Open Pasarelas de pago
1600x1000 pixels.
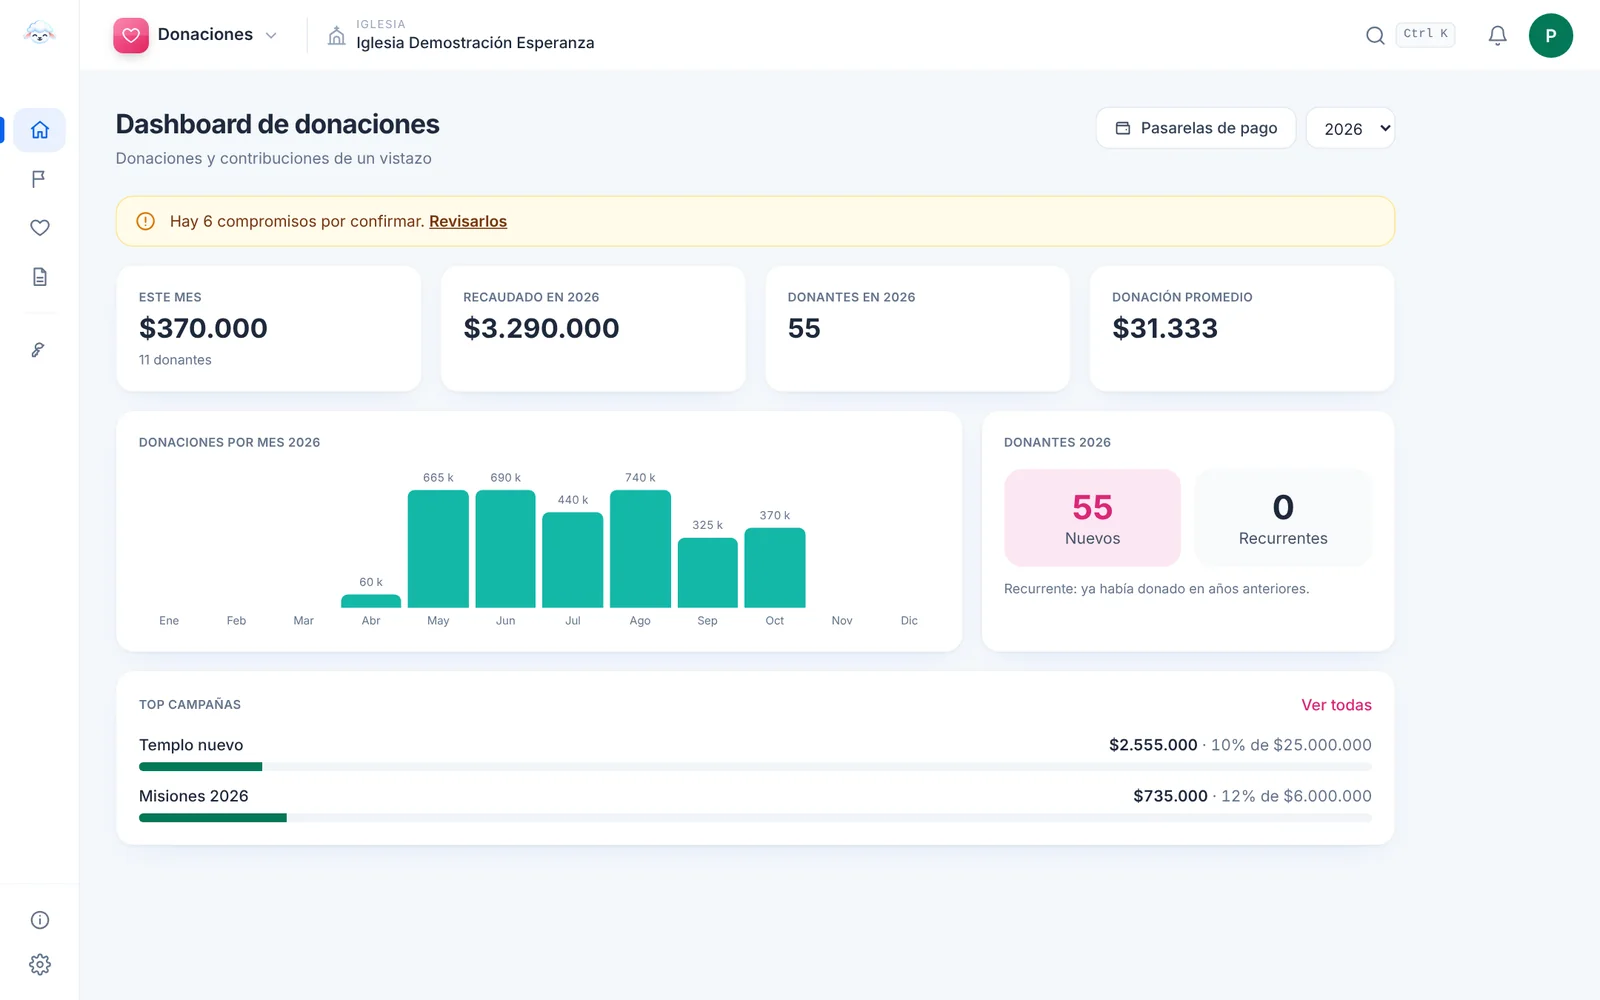pyautogui.click(x=1196, y=128)
